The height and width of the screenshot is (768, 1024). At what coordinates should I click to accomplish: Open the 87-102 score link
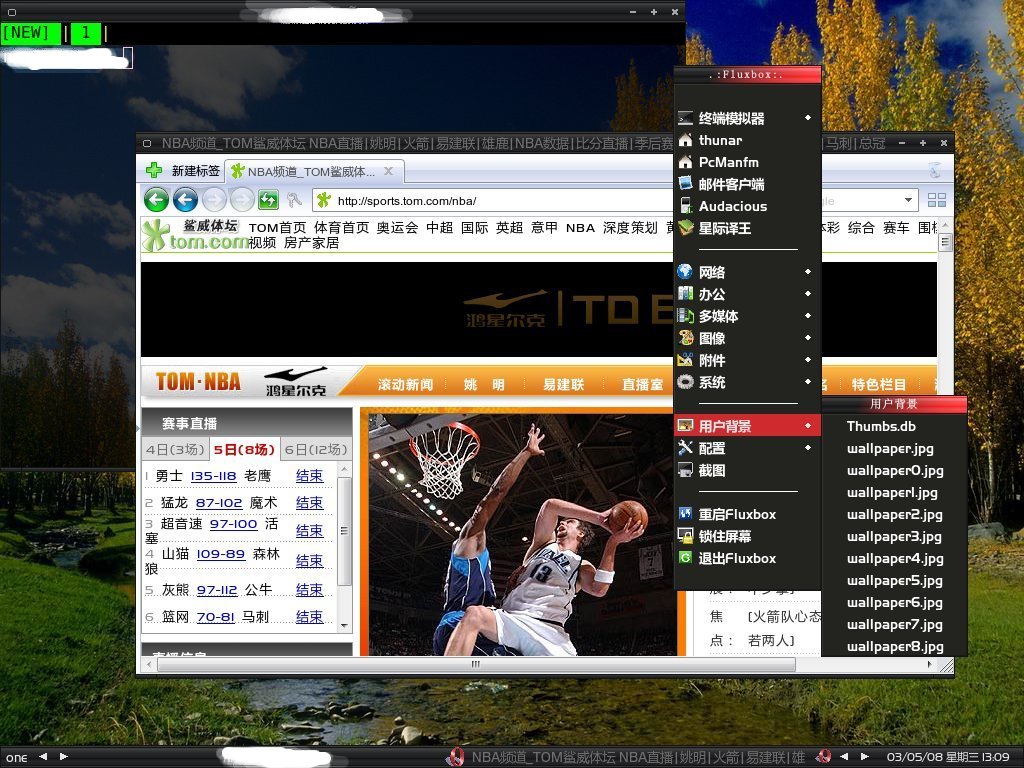[219, 503]
